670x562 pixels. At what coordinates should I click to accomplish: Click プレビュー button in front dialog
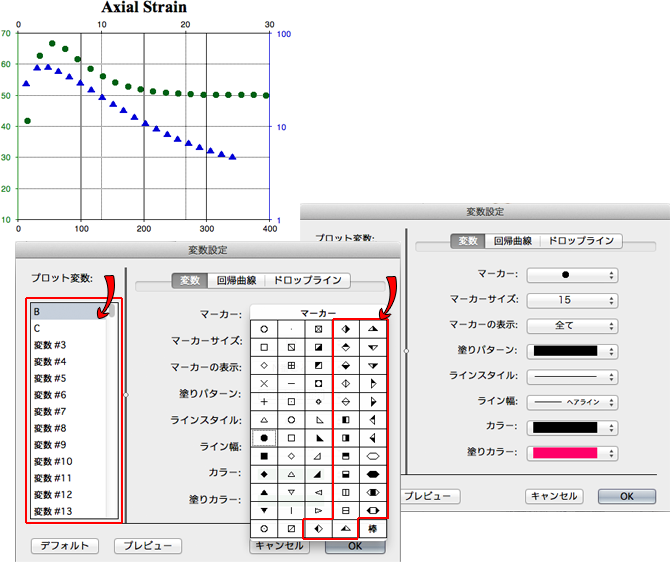148,546
